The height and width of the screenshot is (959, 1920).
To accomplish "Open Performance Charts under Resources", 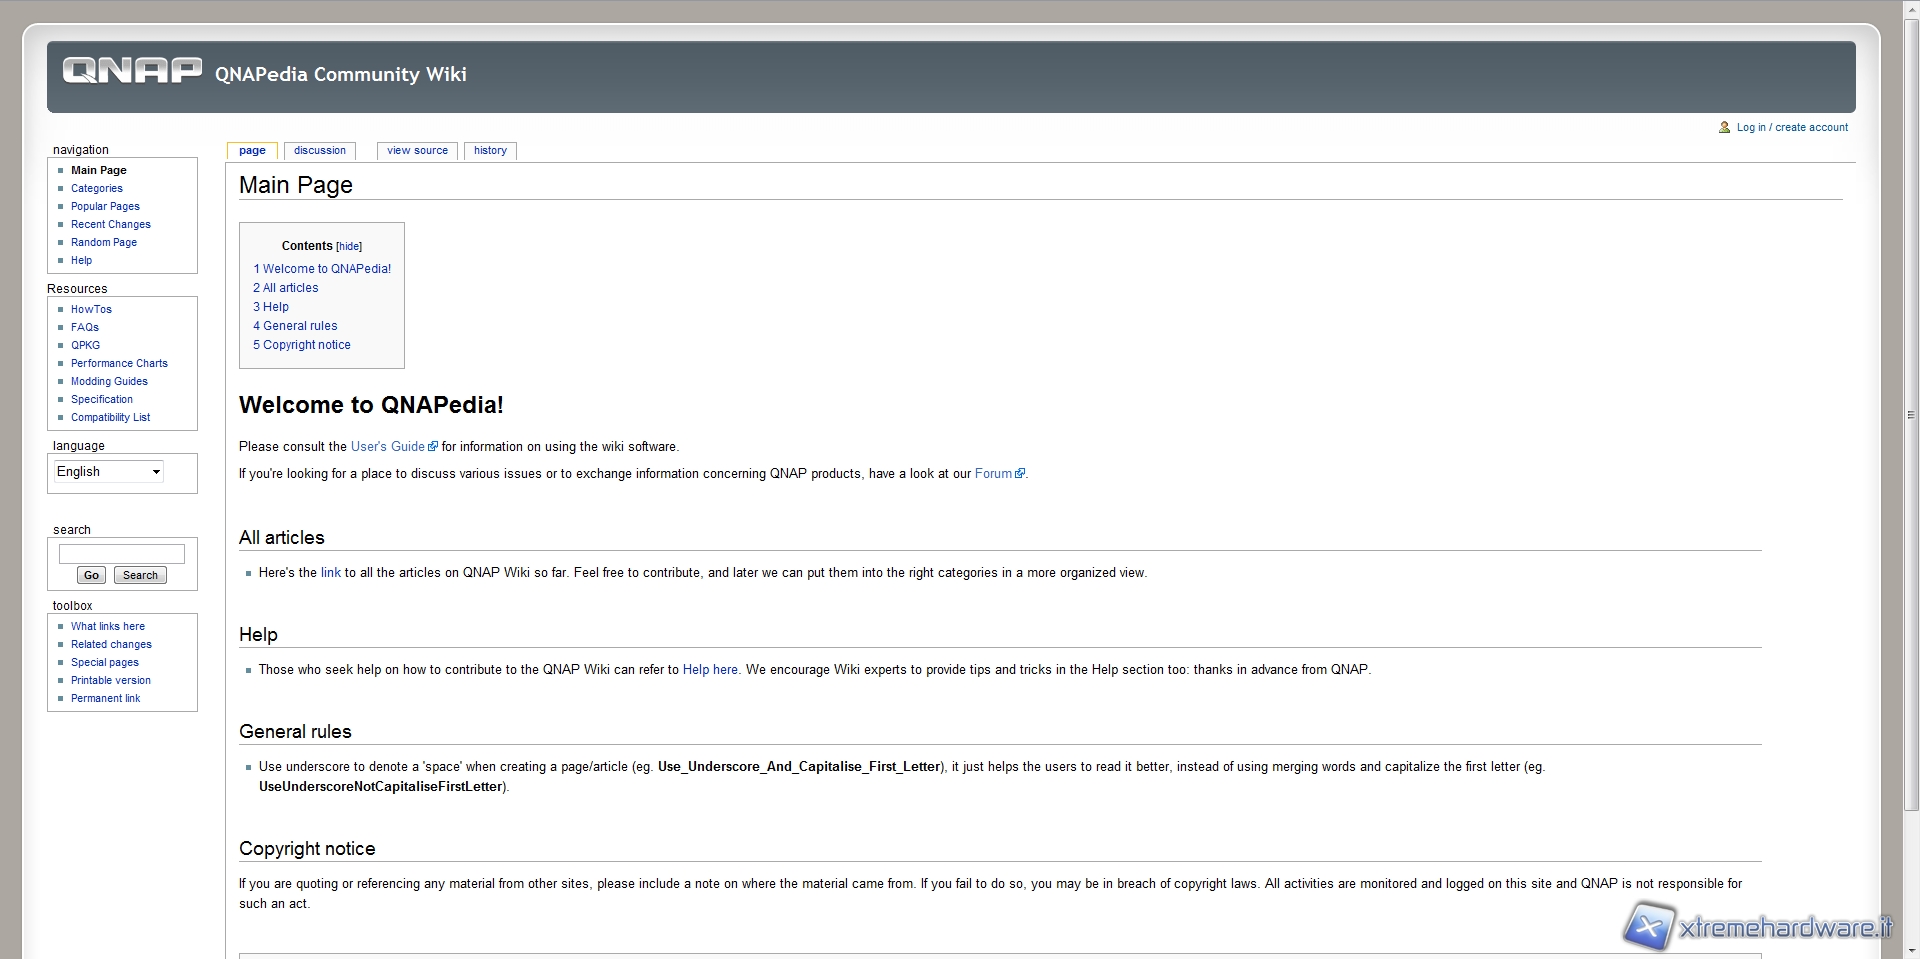I will pyautogui.click(x=119, y=364).
